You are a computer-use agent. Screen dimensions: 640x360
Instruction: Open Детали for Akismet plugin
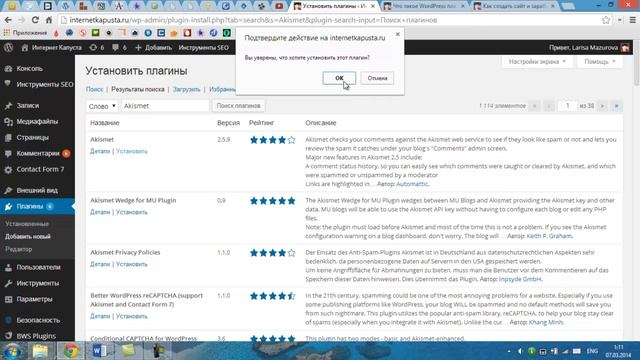point(100,151)
